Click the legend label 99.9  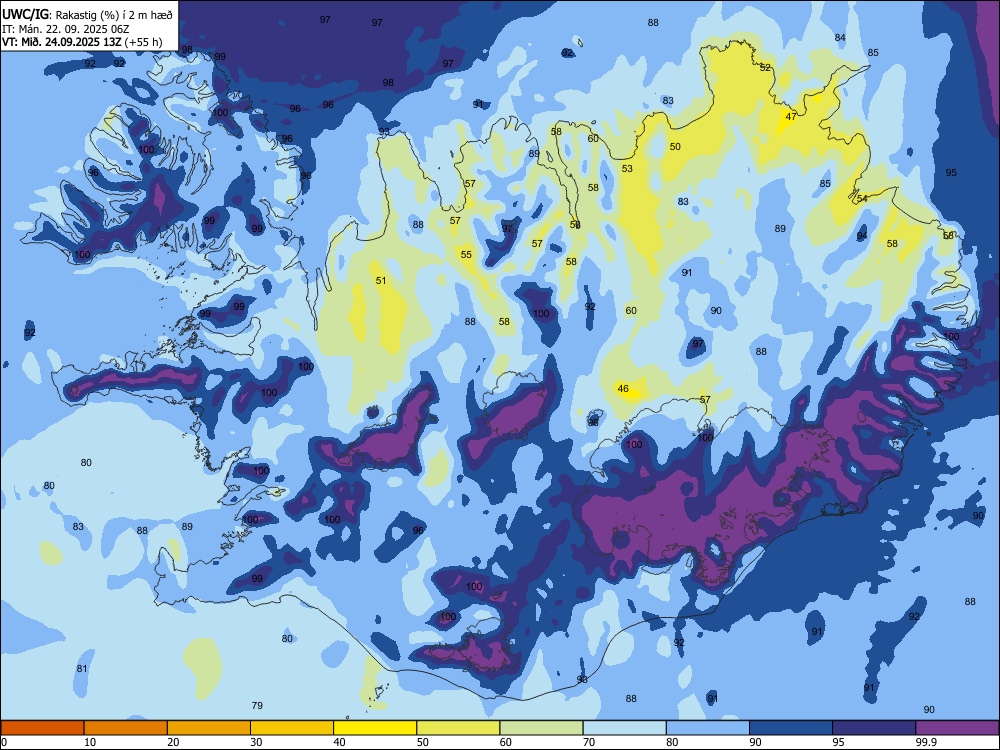point(926,742)
